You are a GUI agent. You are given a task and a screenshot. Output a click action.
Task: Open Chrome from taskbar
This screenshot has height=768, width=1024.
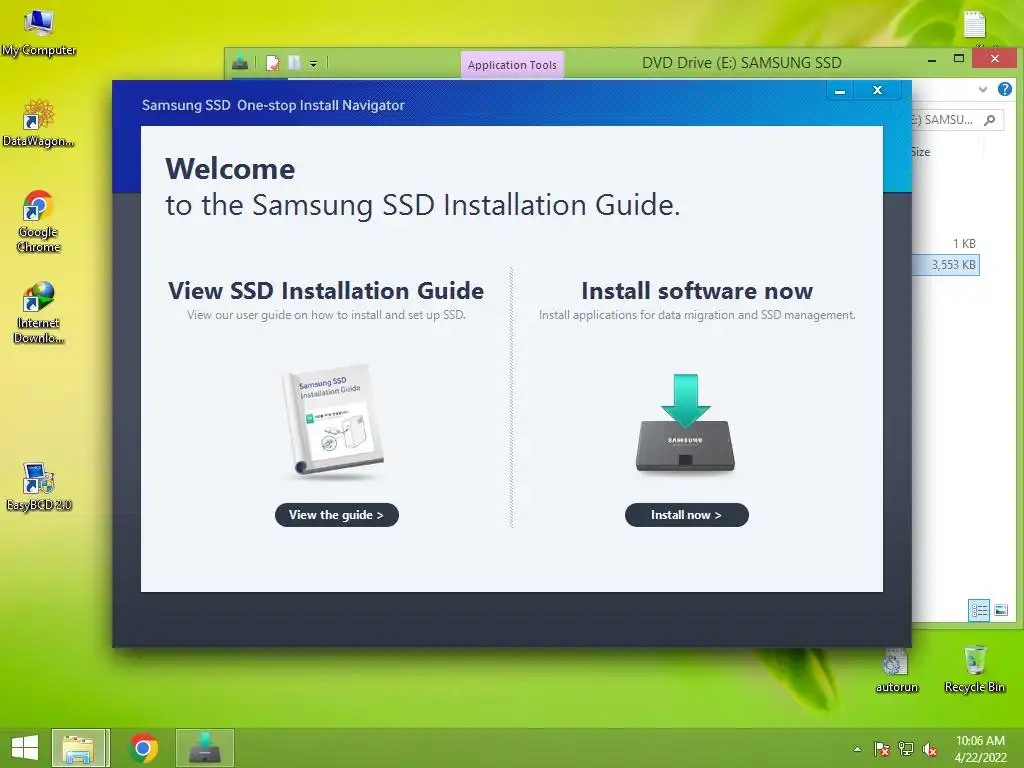point(143,748)
